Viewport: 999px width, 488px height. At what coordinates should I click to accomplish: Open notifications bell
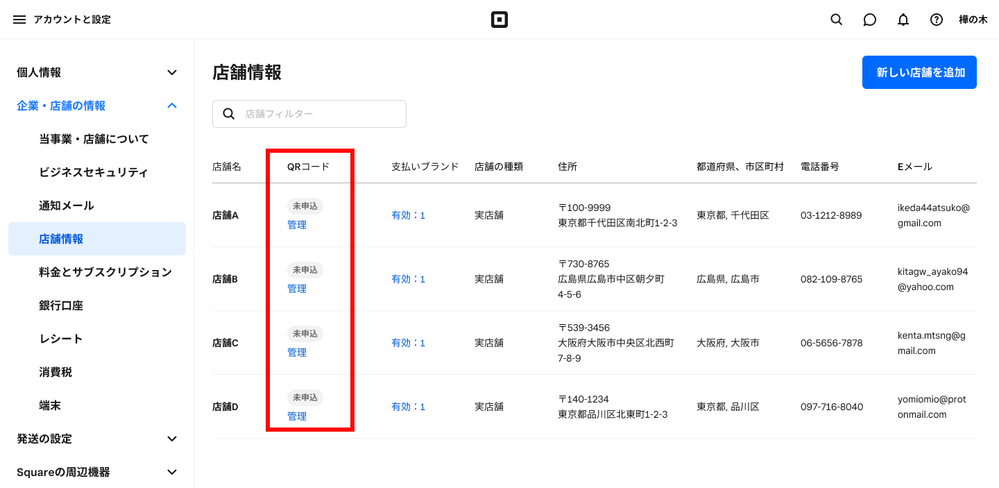pos(903,20)
